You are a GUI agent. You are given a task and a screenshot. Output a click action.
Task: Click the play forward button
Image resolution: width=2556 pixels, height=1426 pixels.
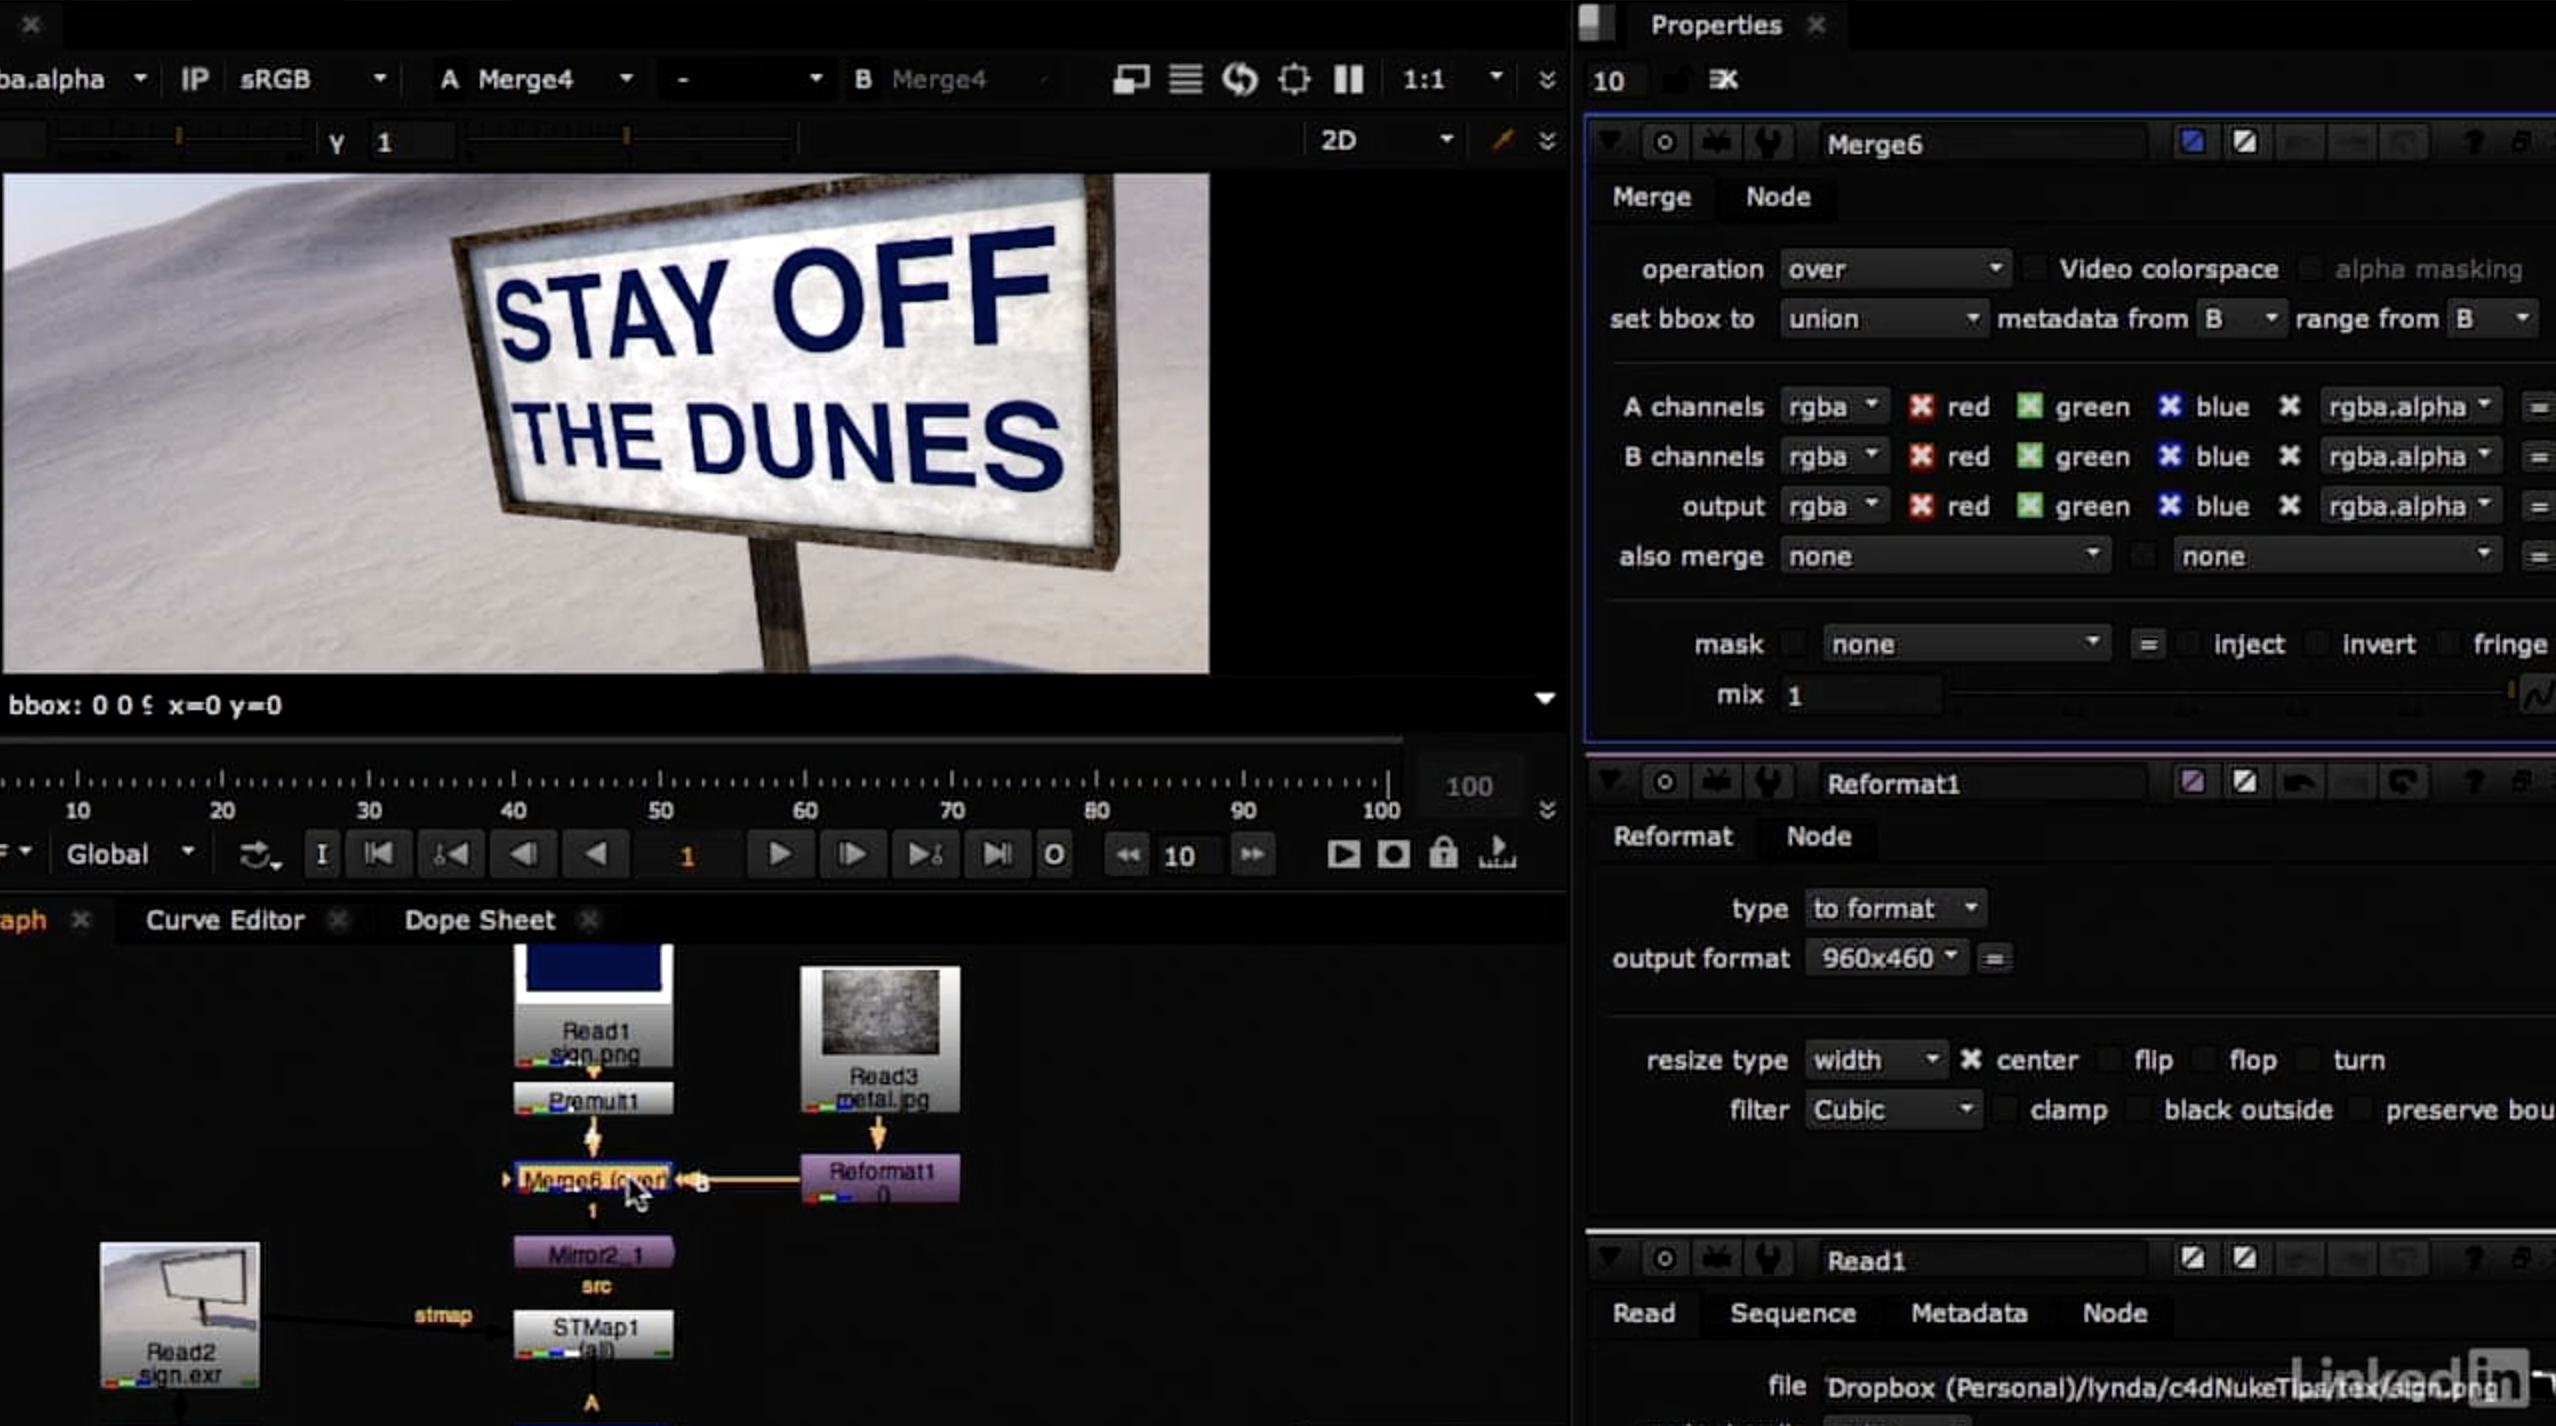pos(779,855)
